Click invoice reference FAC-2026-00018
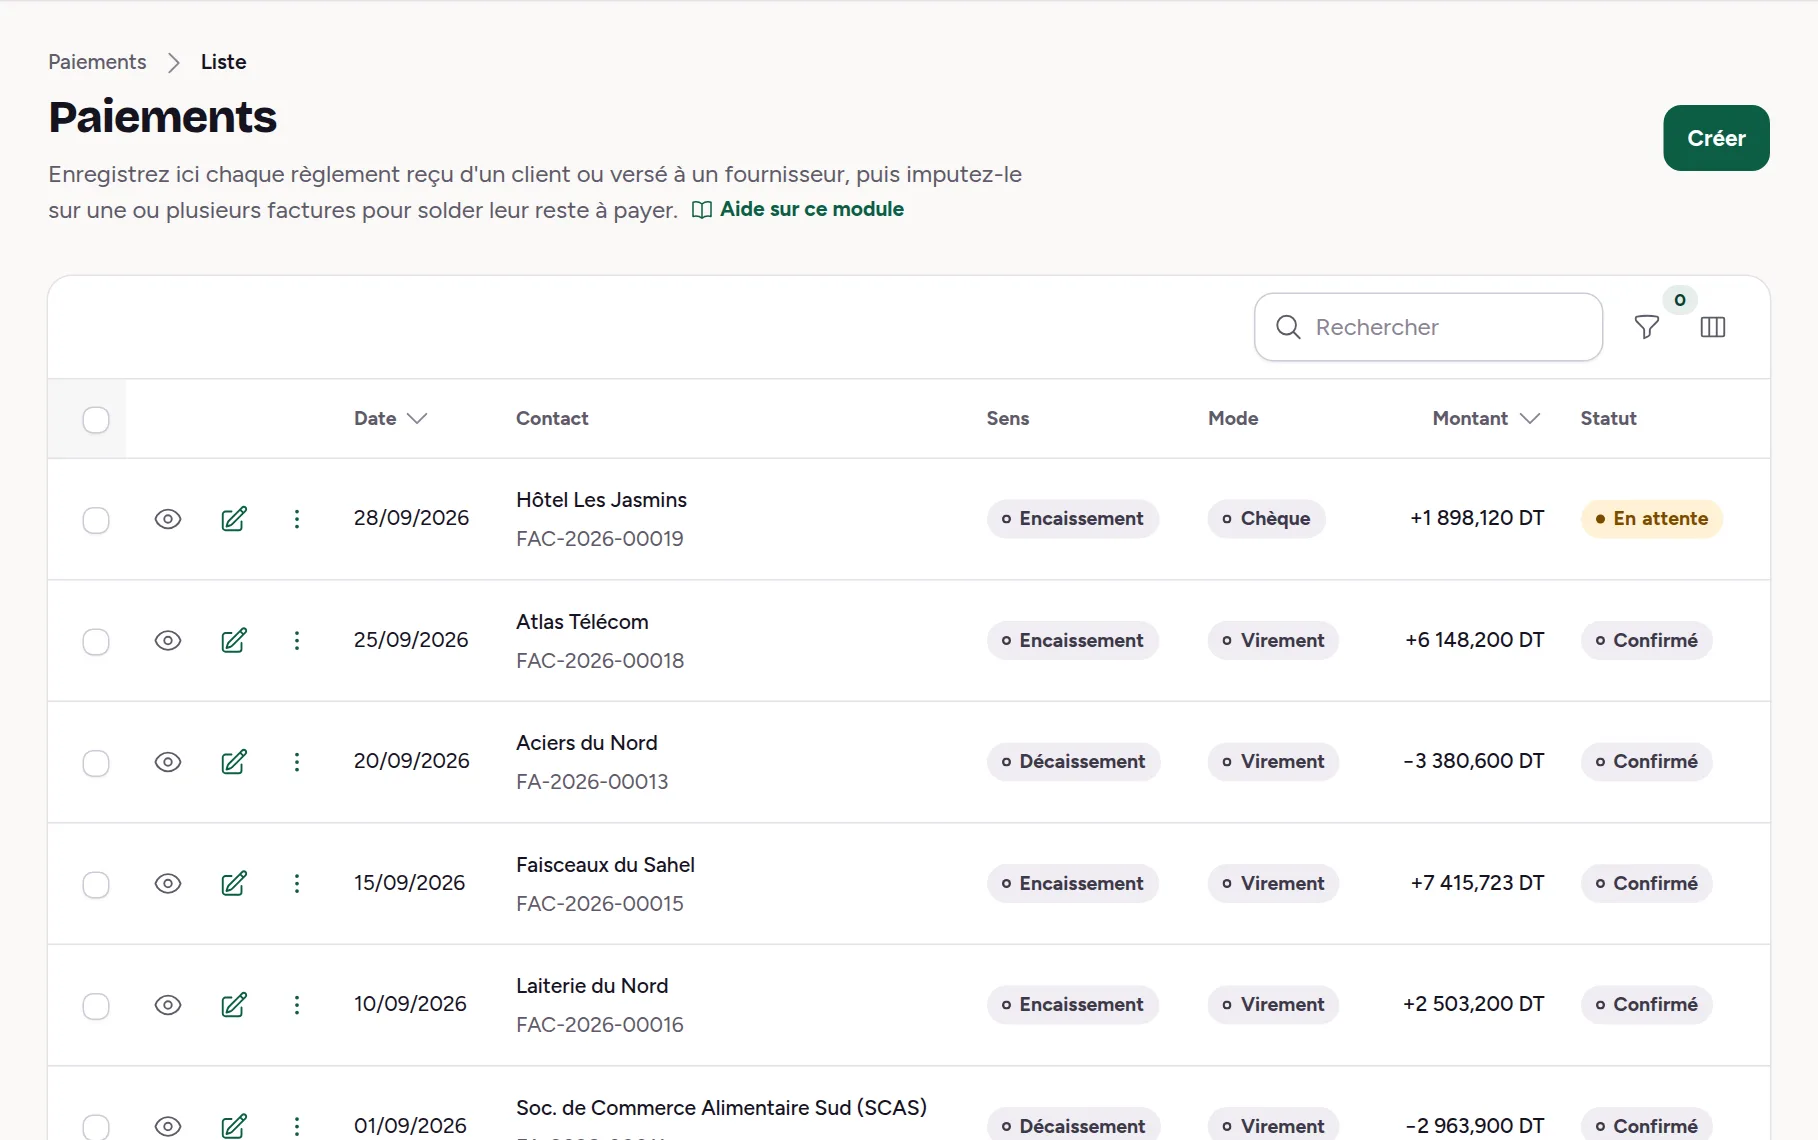1818x1140 pixels. click(x=600, y=661)
